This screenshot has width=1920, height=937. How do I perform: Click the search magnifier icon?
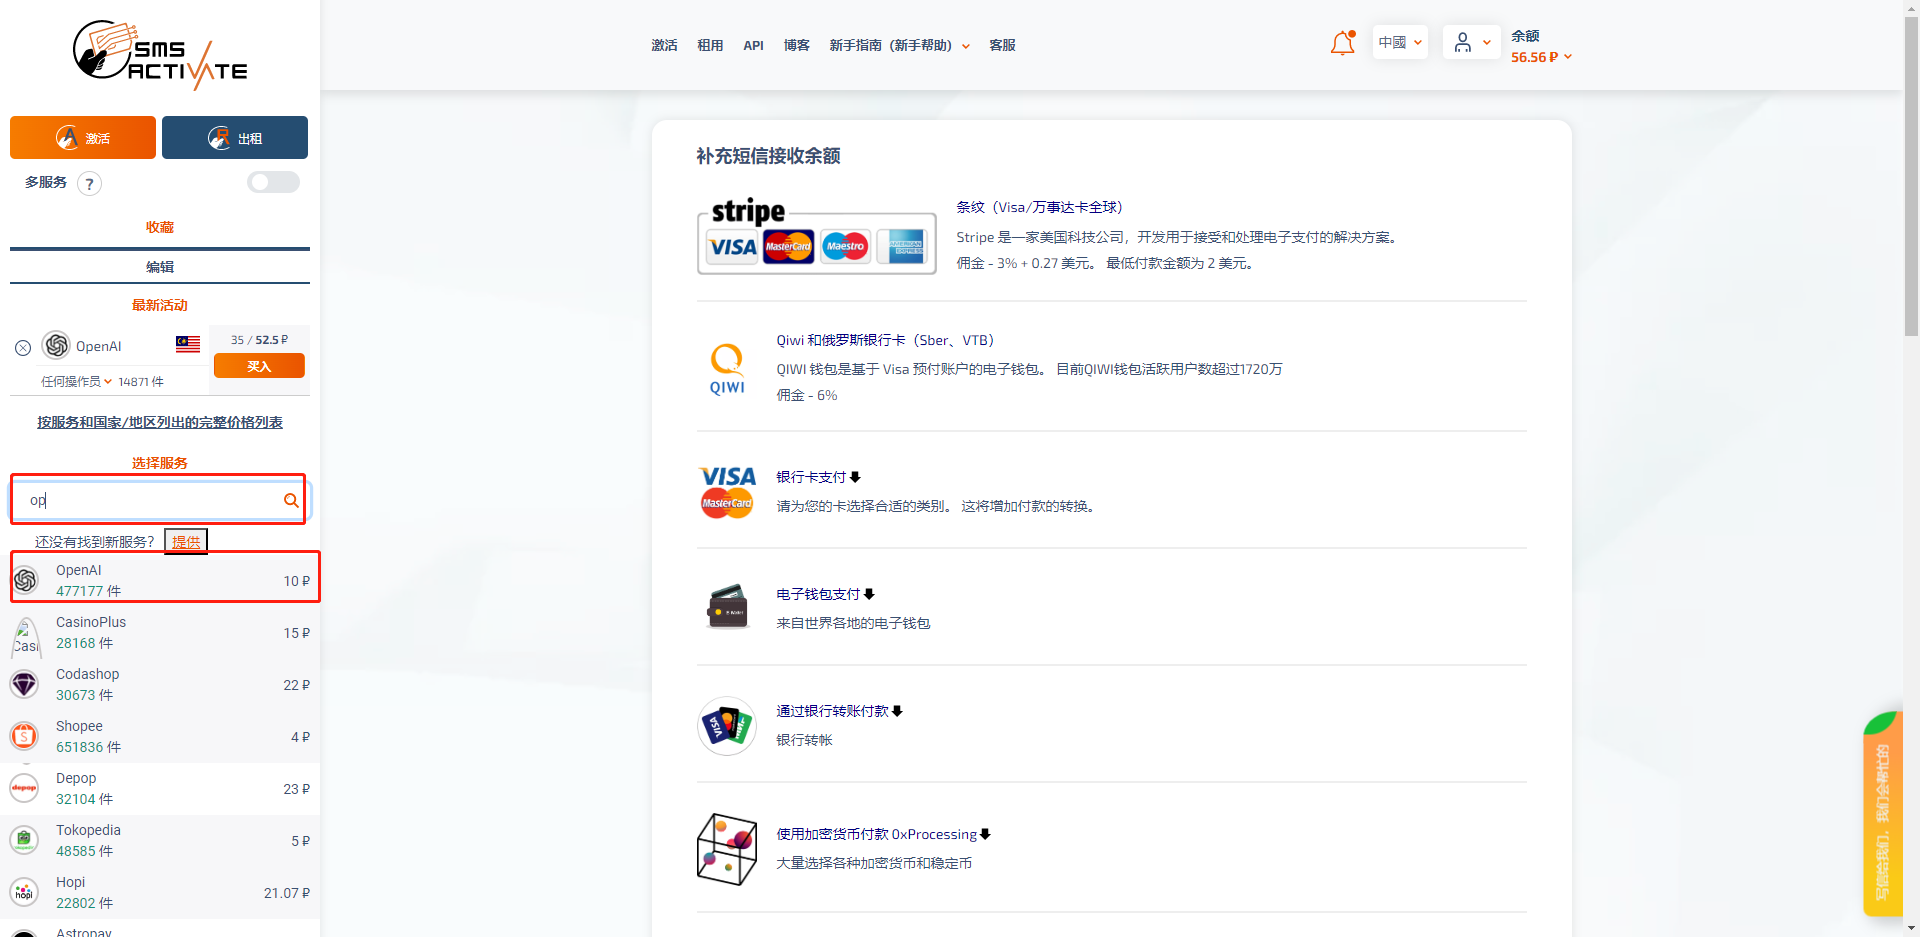click(x=291, y=500)
